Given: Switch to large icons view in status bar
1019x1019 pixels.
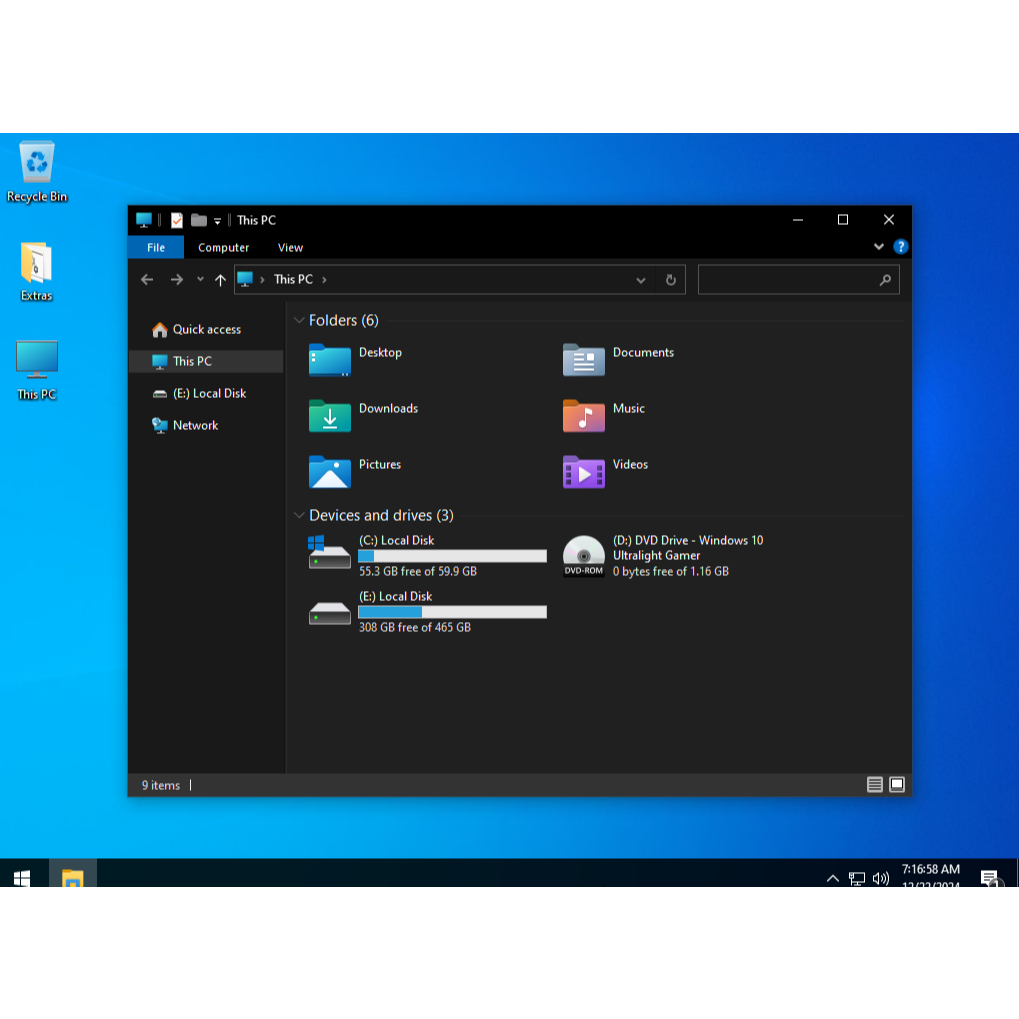Looking at the screenshot, I should tap(897, 784).
